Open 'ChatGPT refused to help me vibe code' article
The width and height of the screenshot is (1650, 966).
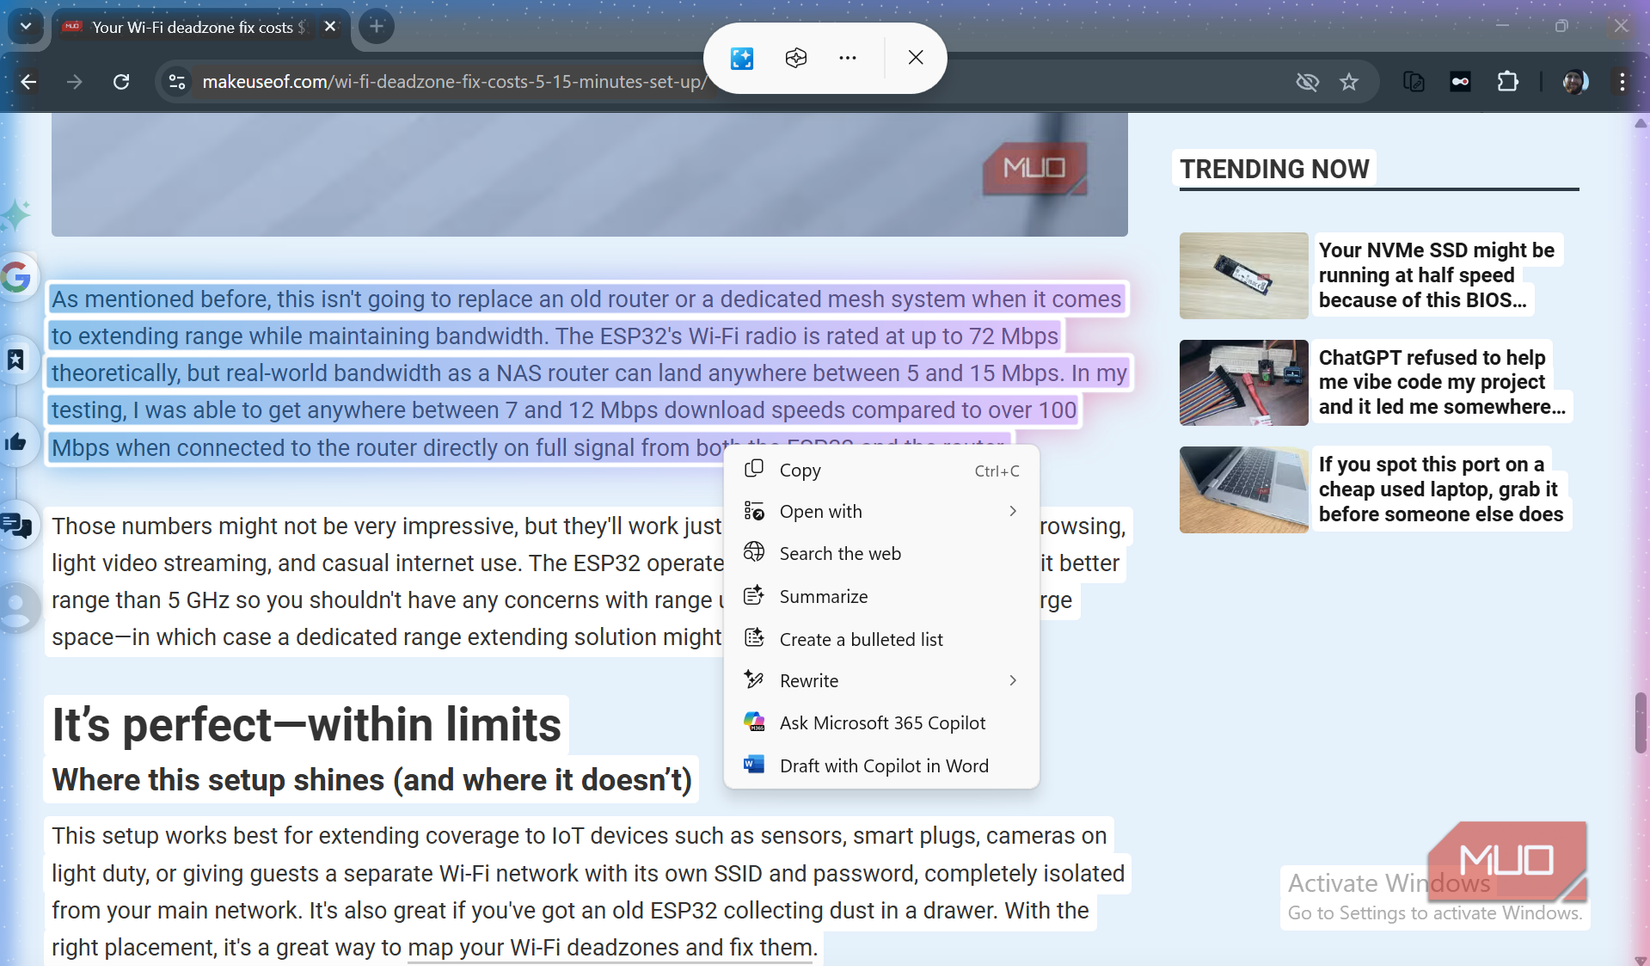point(1441,382)
